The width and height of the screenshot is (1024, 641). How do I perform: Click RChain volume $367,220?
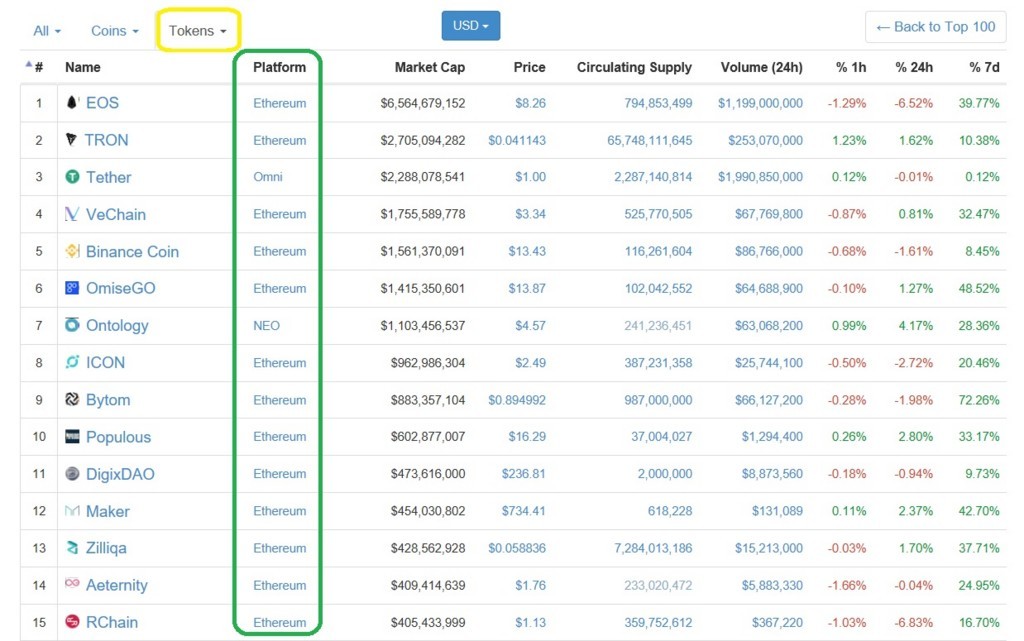778,623
